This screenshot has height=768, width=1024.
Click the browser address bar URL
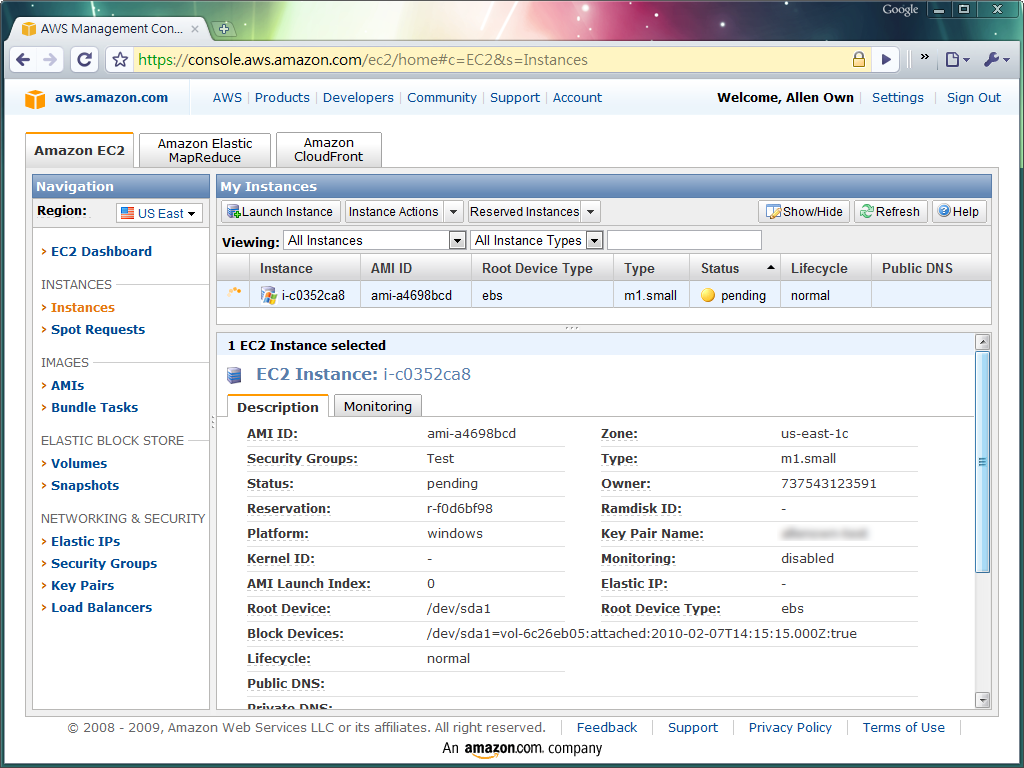pyautogui.click(x=362, y=60)
